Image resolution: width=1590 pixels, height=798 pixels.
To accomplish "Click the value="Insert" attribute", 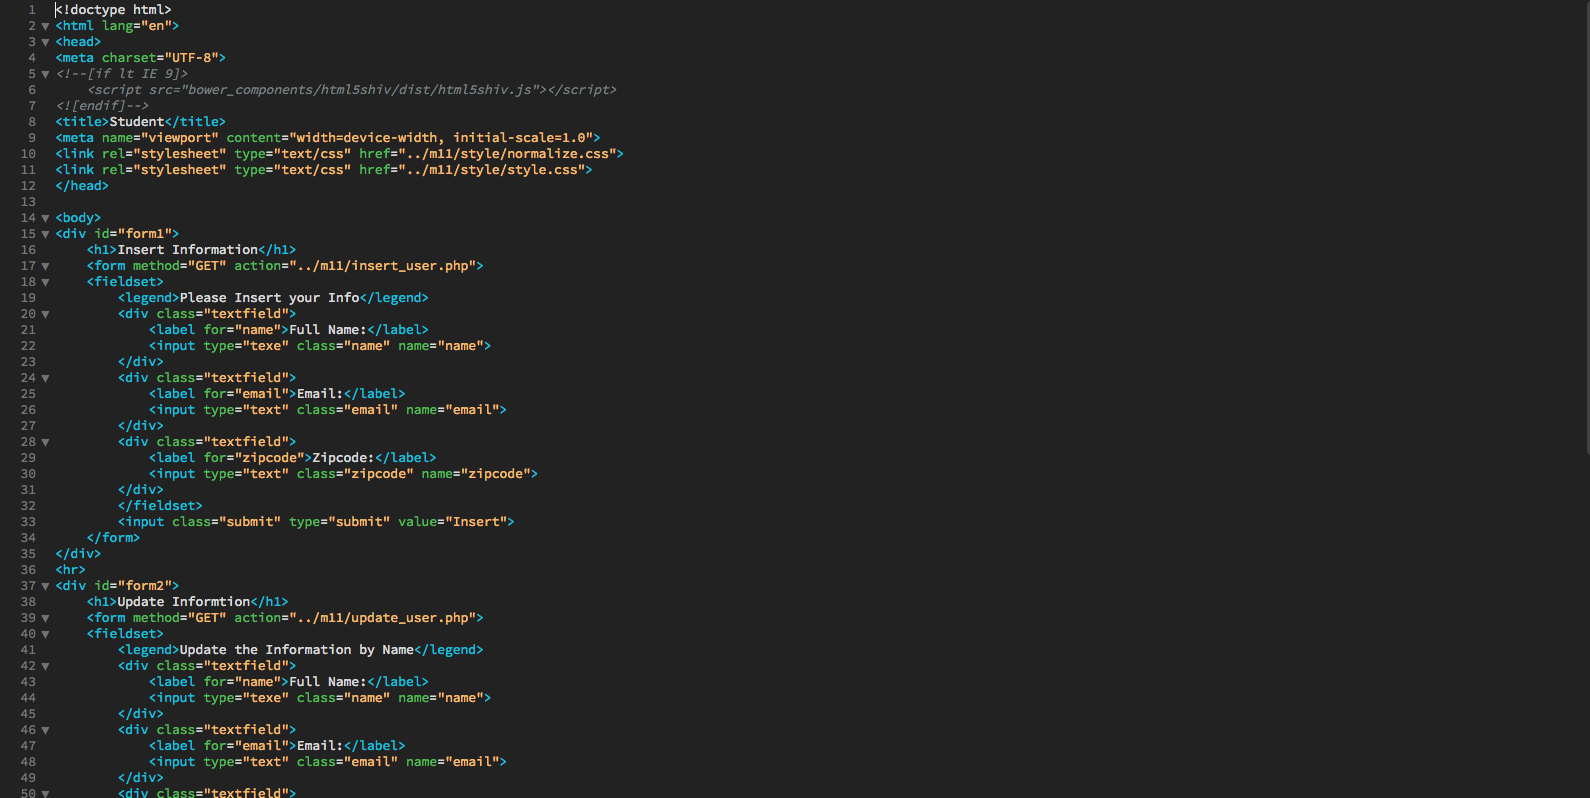I will tap(453, 522).
